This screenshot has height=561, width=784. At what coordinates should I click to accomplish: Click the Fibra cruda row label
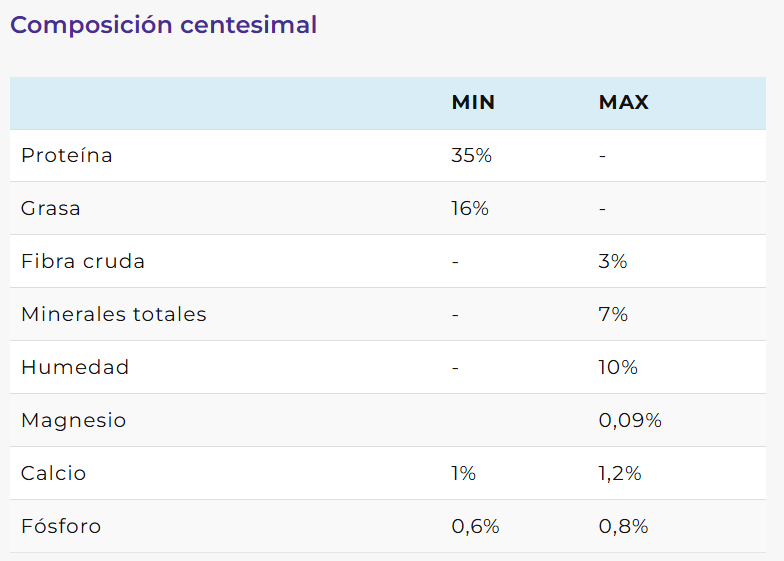point(83,262)
